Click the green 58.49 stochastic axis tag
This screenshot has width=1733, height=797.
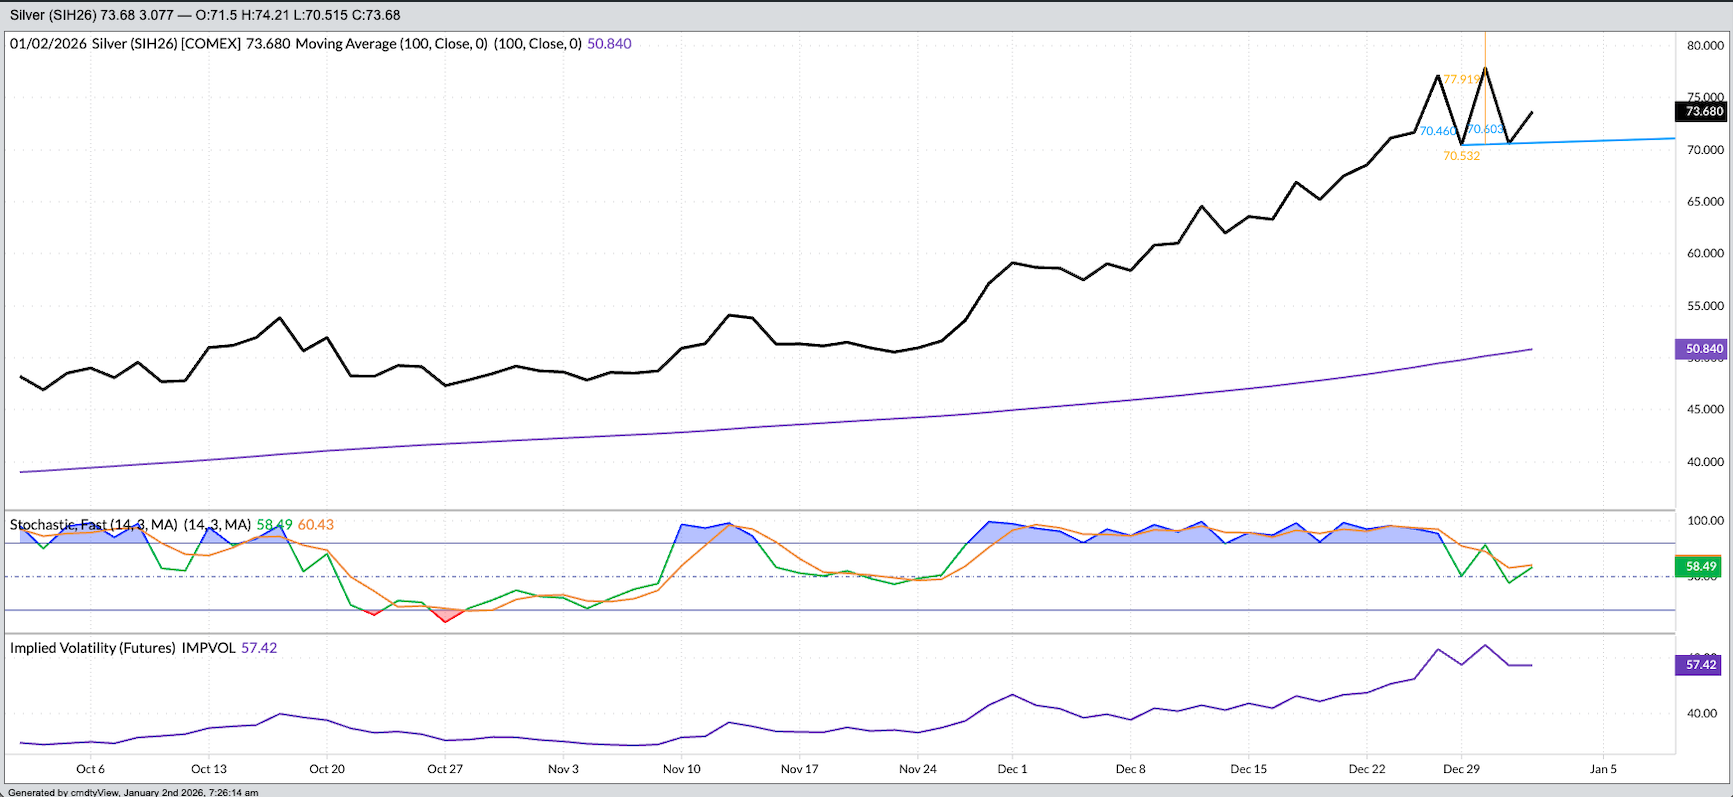pyautogui.click(x=1700, y=566)
